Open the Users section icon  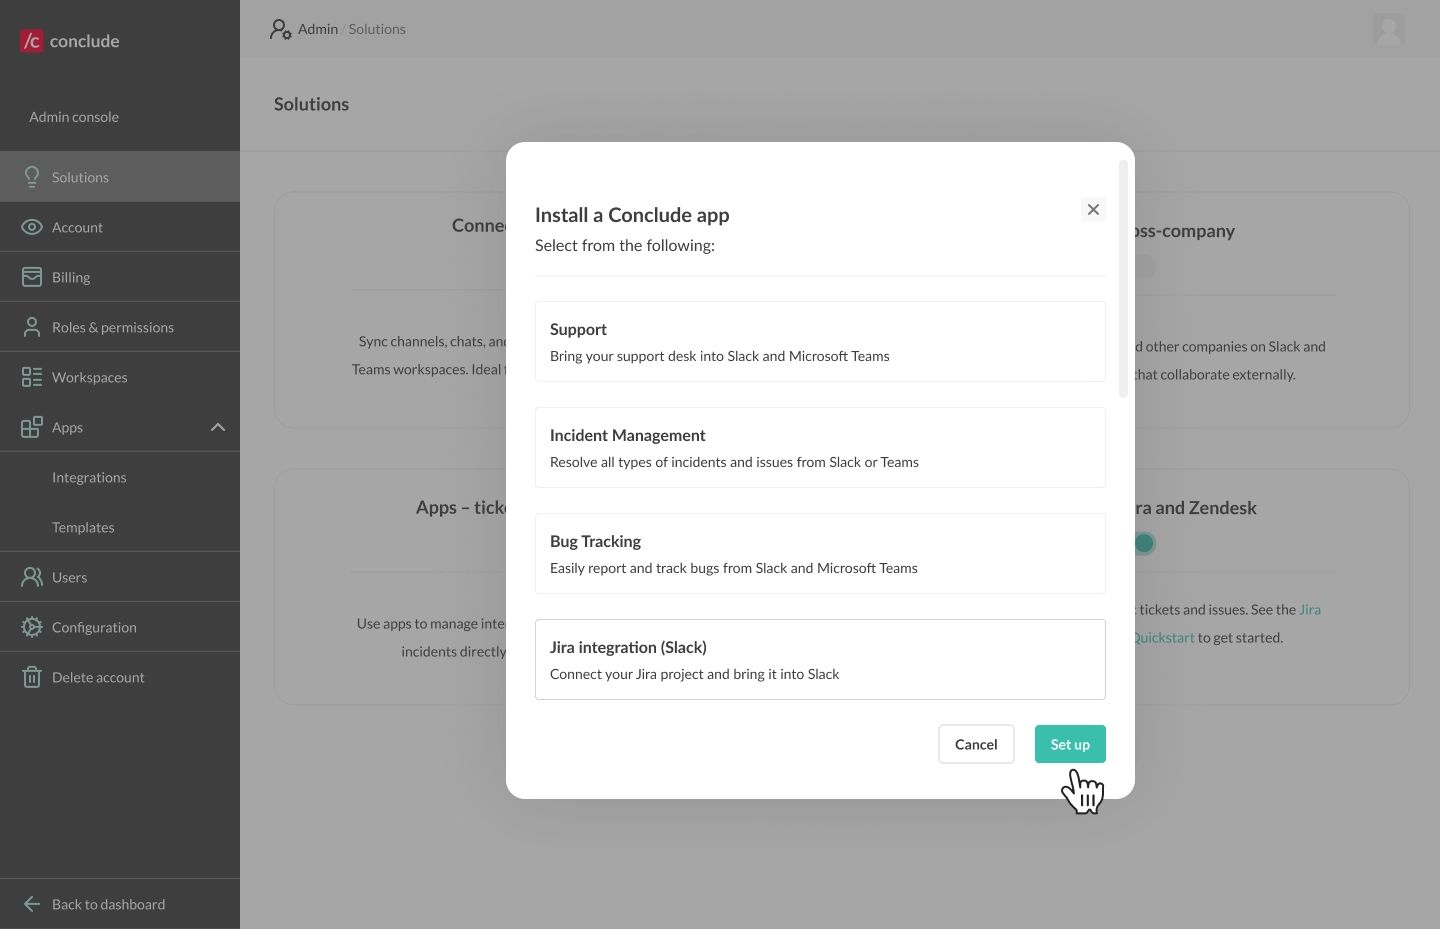31,577
